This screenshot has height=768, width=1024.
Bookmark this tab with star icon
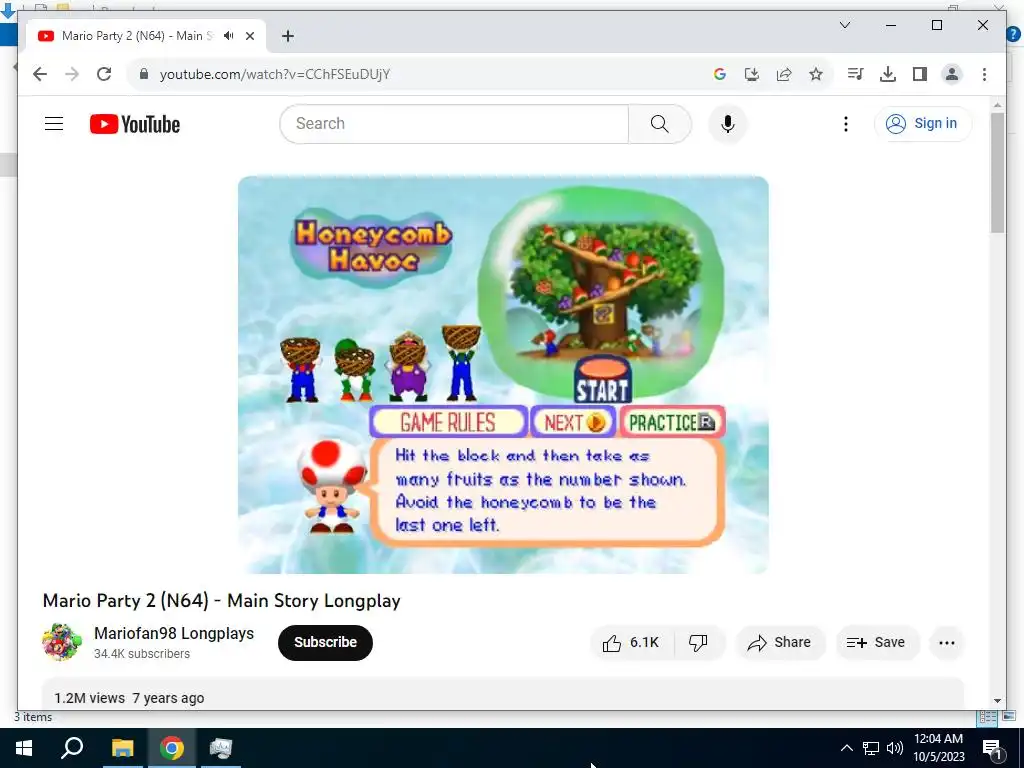click(816, 74)
